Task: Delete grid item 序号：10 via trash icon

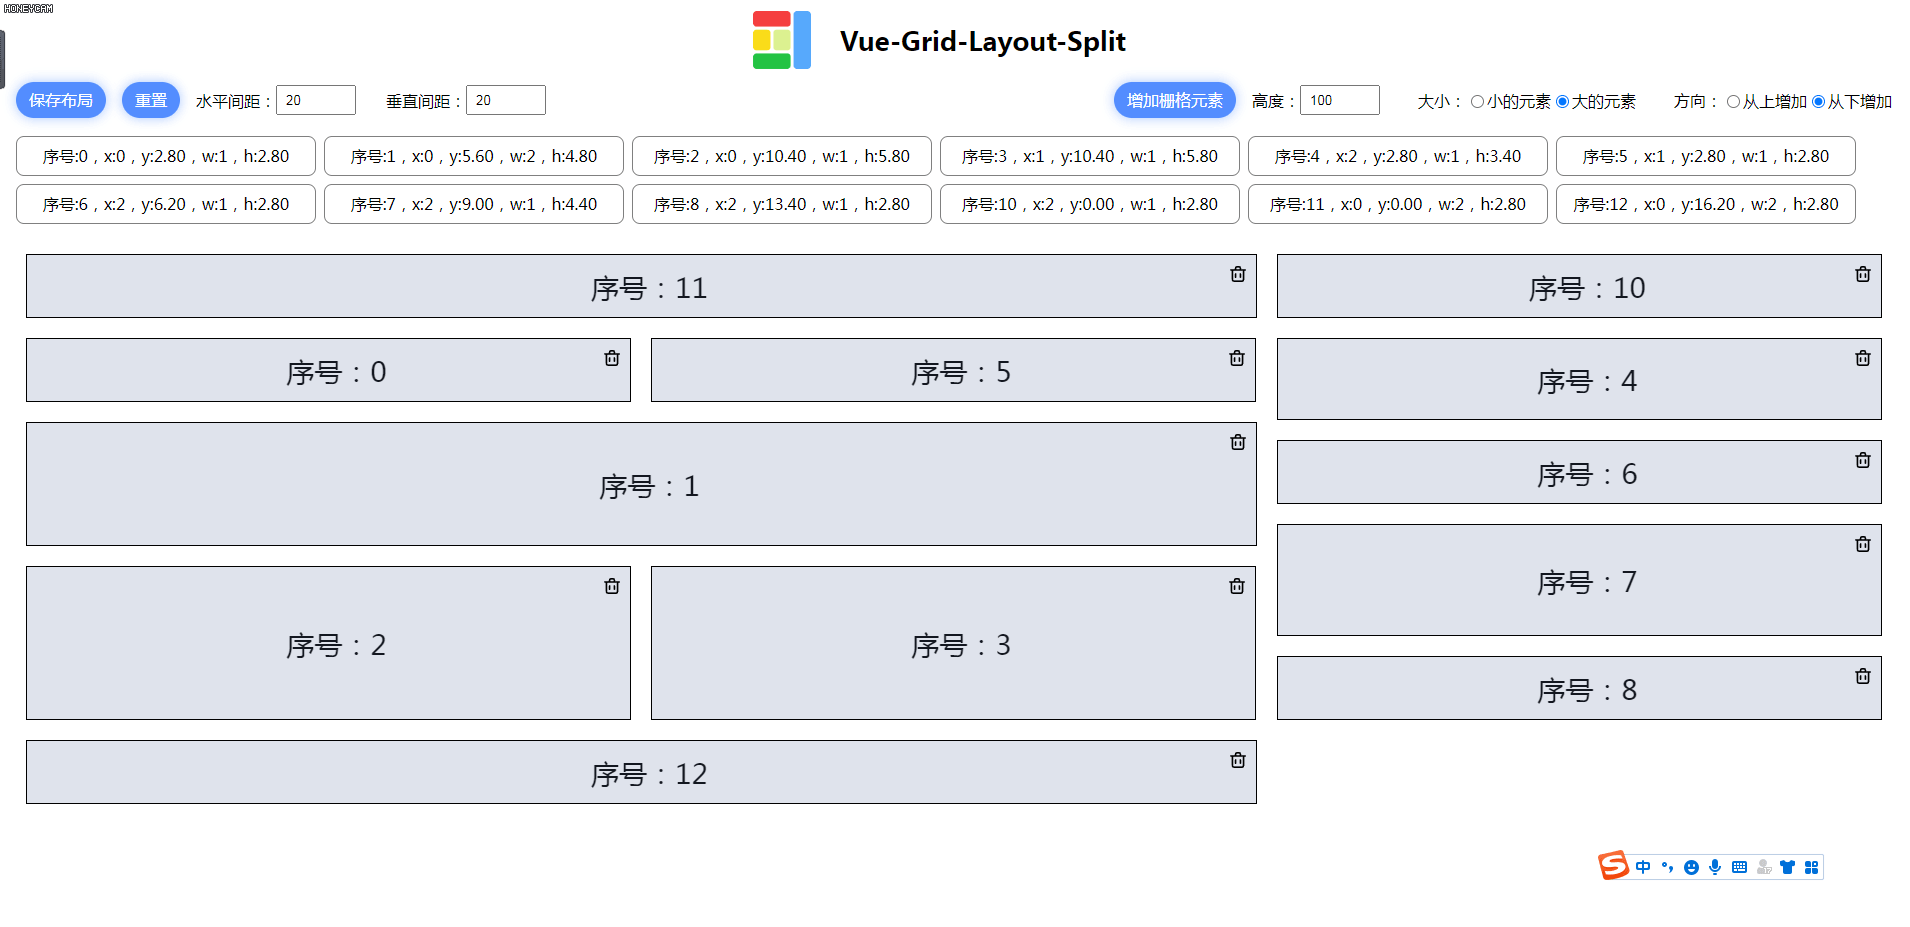Action: coord(1863,274)
